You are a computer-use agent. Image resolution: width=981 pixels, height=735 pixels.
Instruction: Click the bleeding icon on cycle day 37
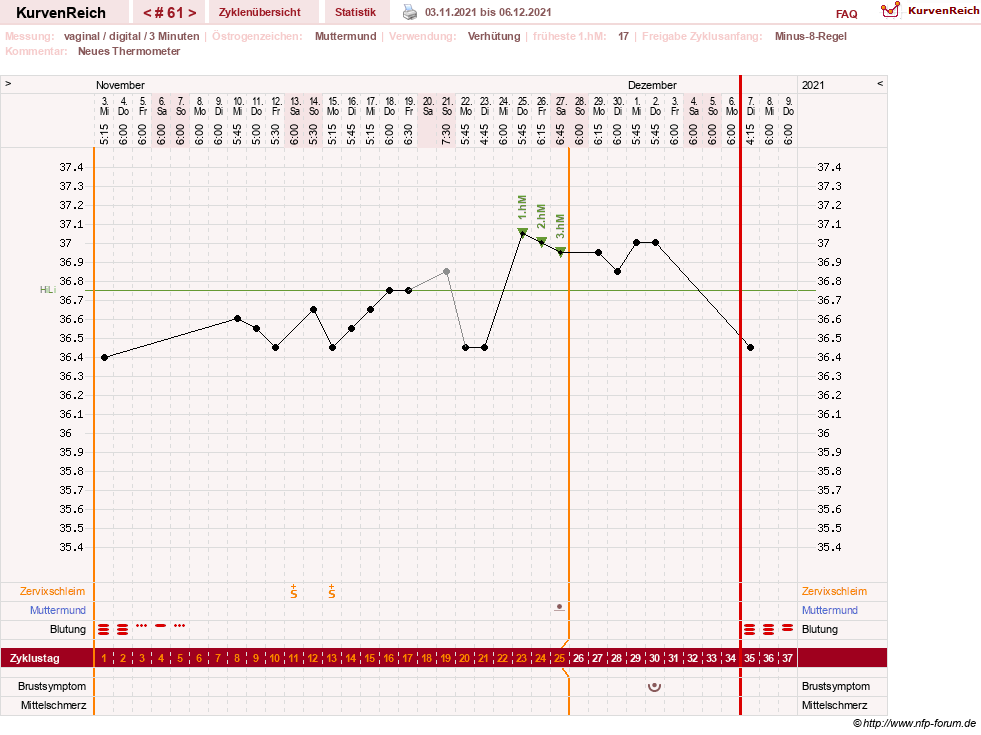coord(788,627)
